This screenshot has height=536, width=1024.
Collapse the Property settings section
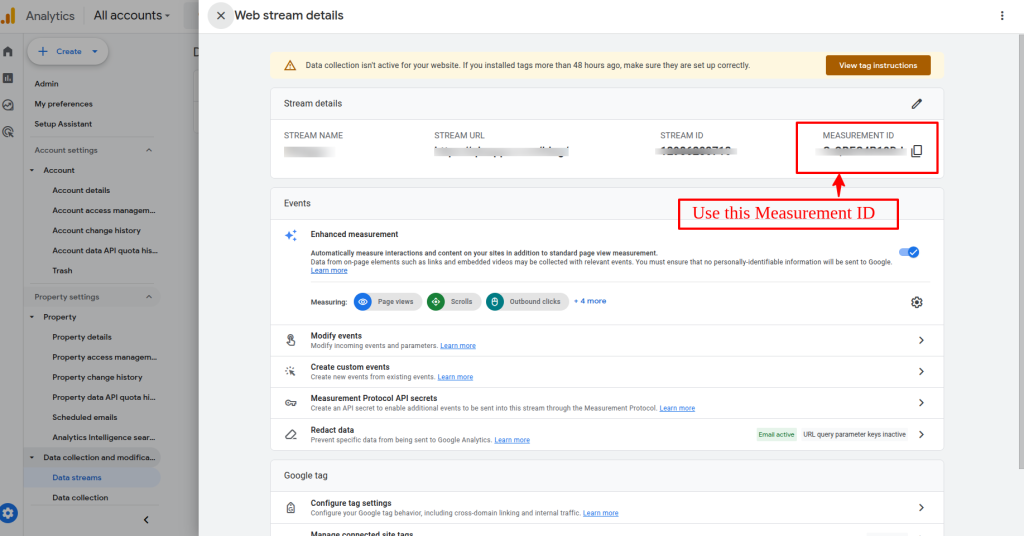click(149, 297)
